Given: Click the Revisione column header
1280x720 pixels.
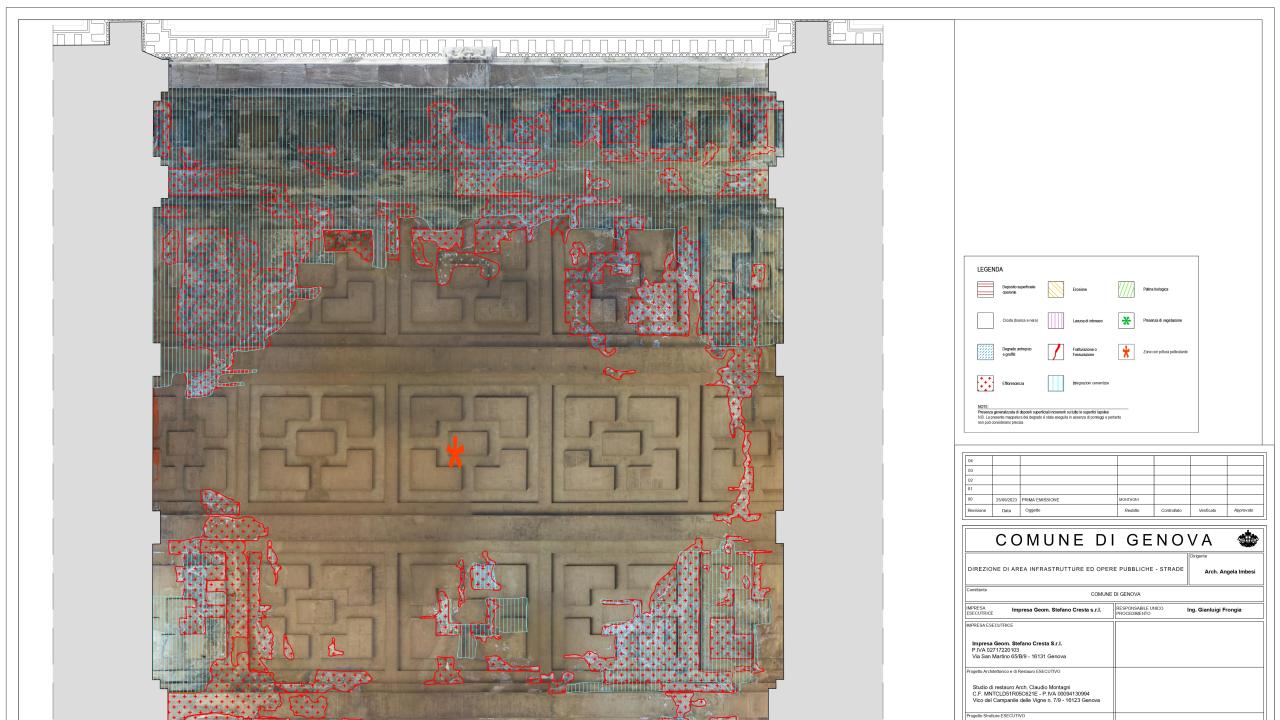Looking at the screenshot, I should pos(977,510).
